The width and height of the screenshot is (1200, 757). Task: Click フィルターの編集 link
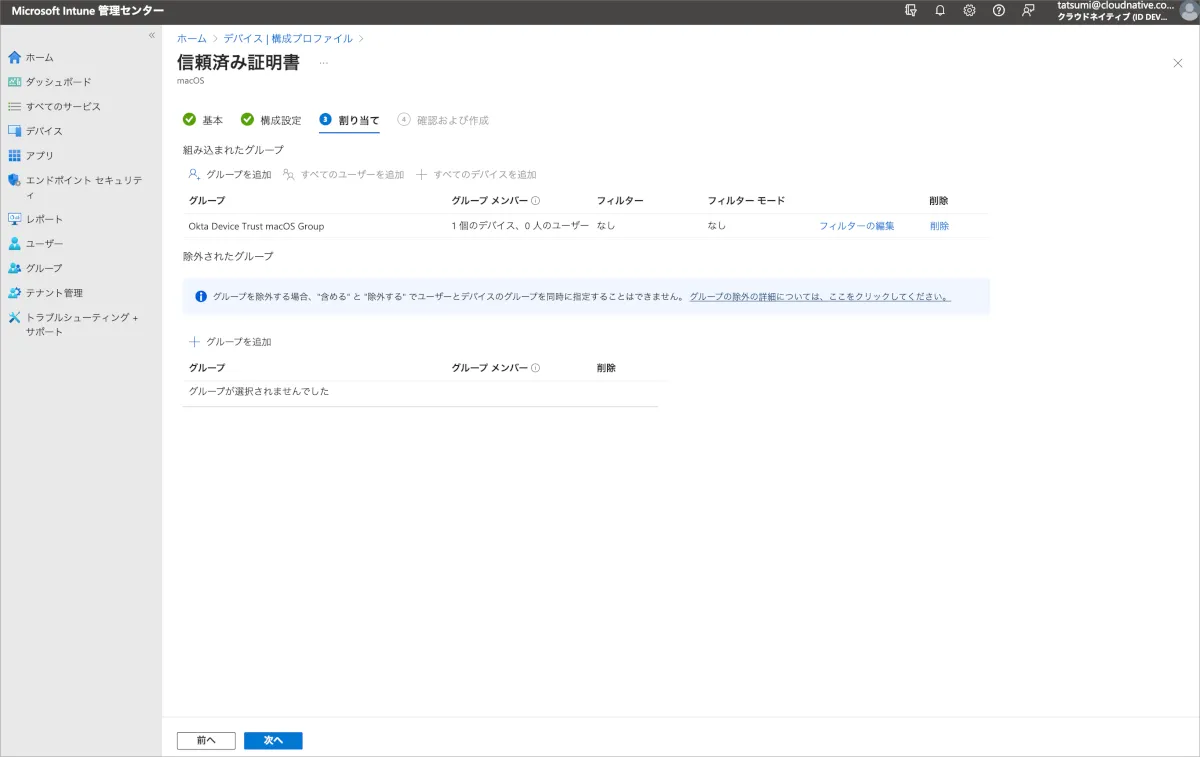[856, 226]
